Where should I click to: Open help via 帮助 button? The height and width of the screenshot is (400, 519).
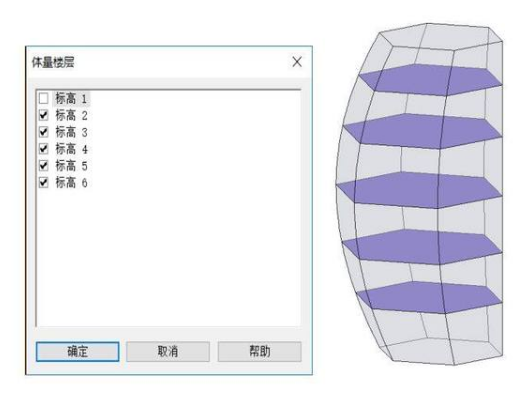[259, 351]
